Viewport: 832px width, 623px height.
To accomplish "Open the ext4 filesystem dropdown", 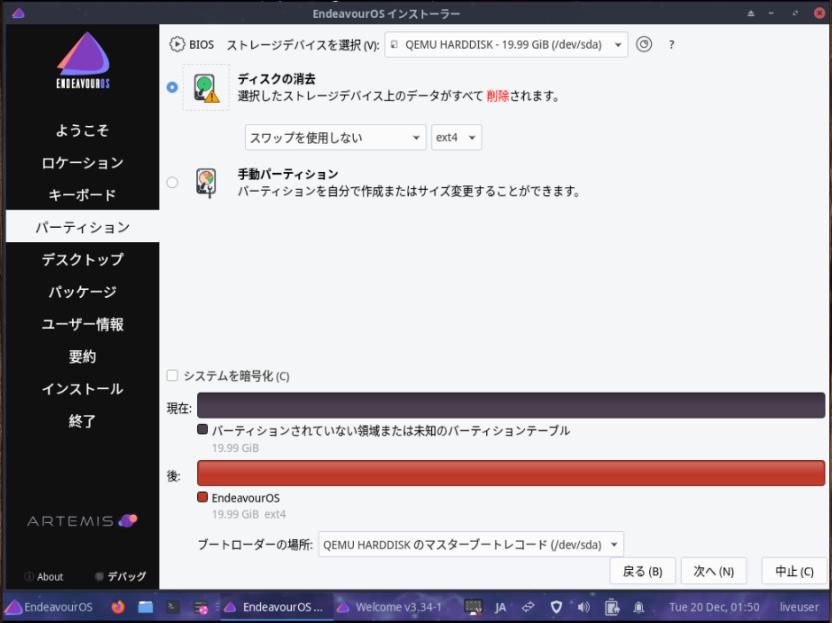I will [x=456, y=137].
